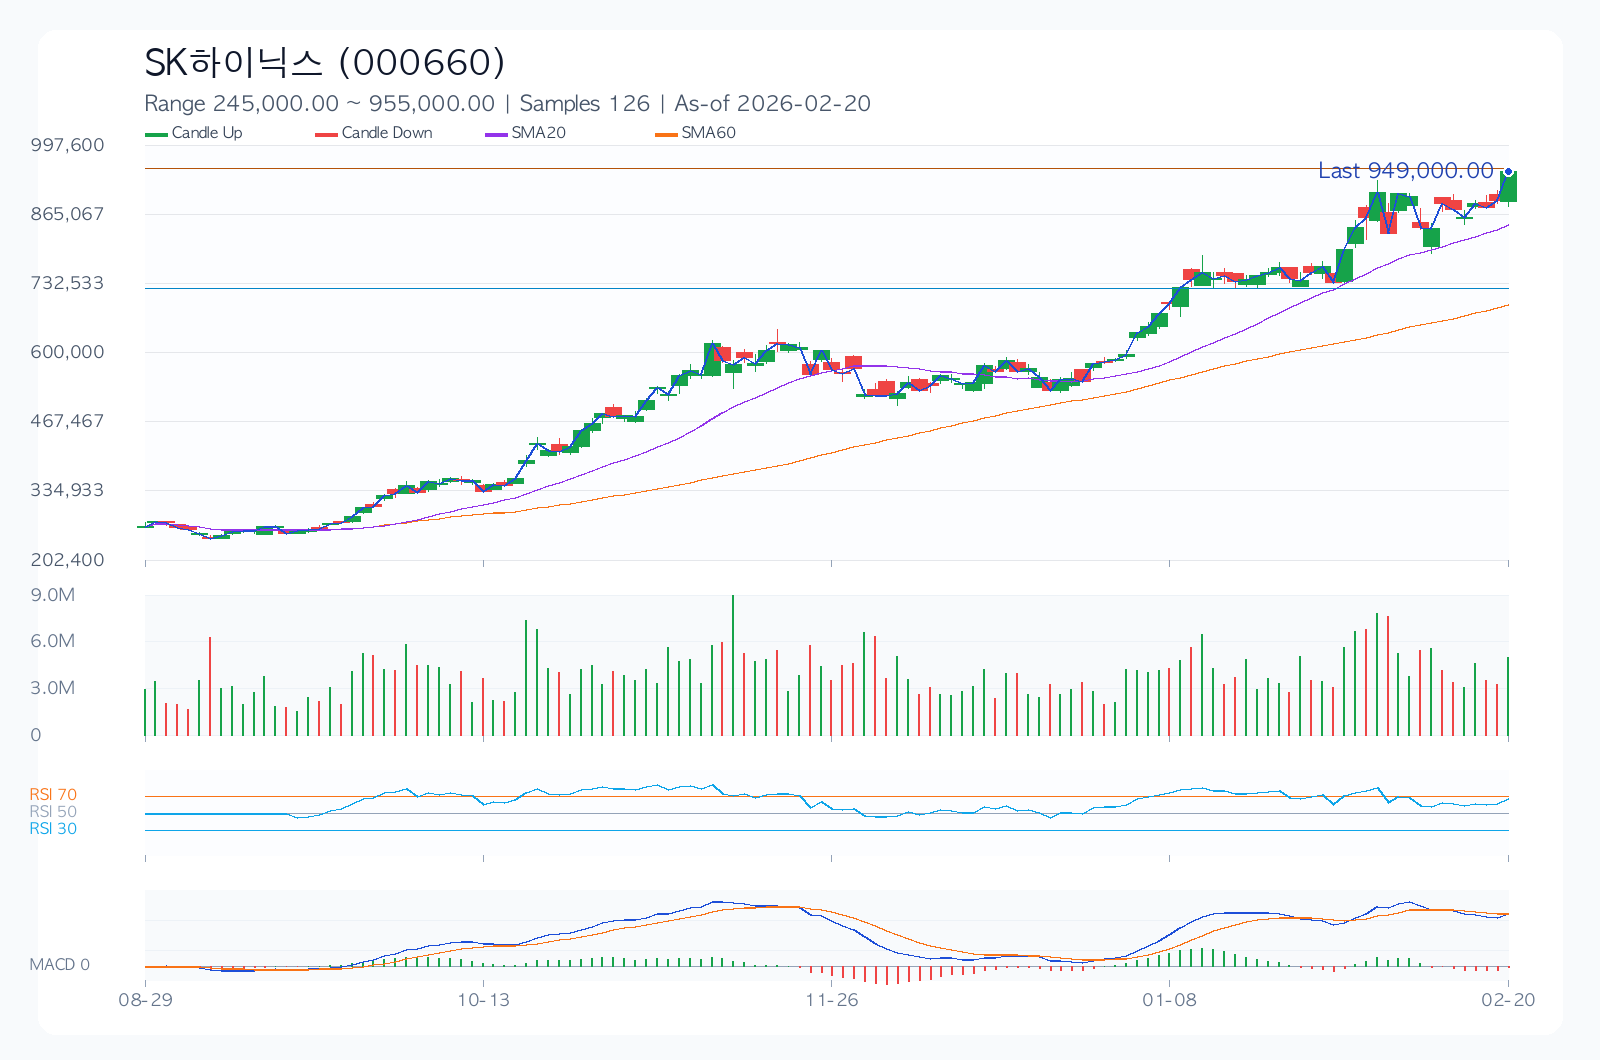The width and height of the screenshot is (1600, 1060).
Task: Select the 11-26 date axis label
Action: (x=832, y=1000)
